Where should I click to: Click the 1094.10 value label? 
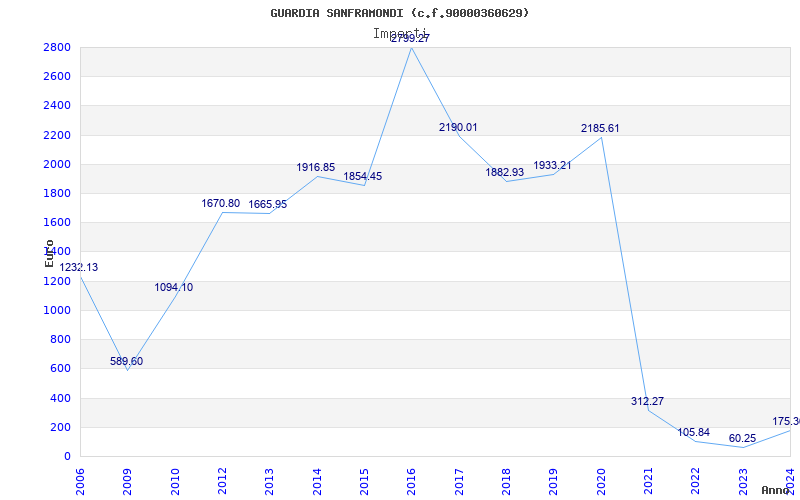pos(174,288)
